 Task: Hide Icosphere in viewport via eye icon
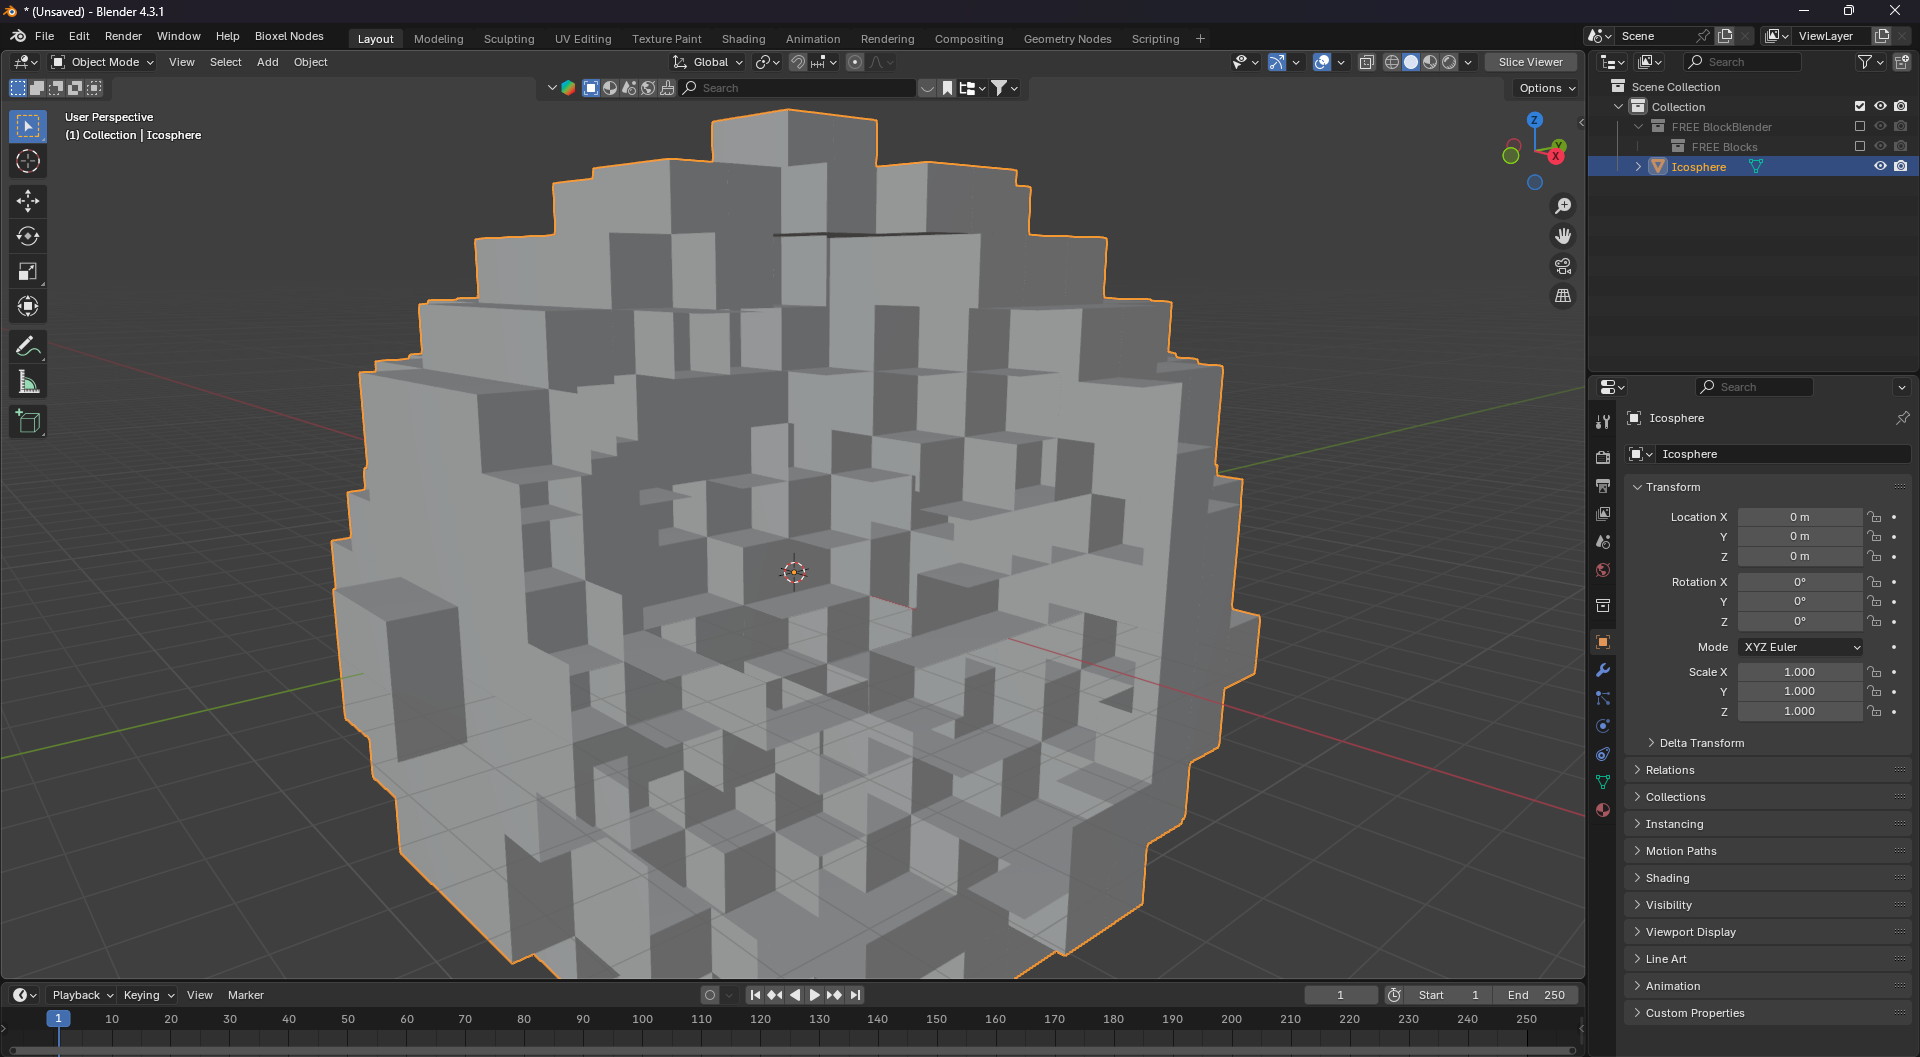point(1880,166)
